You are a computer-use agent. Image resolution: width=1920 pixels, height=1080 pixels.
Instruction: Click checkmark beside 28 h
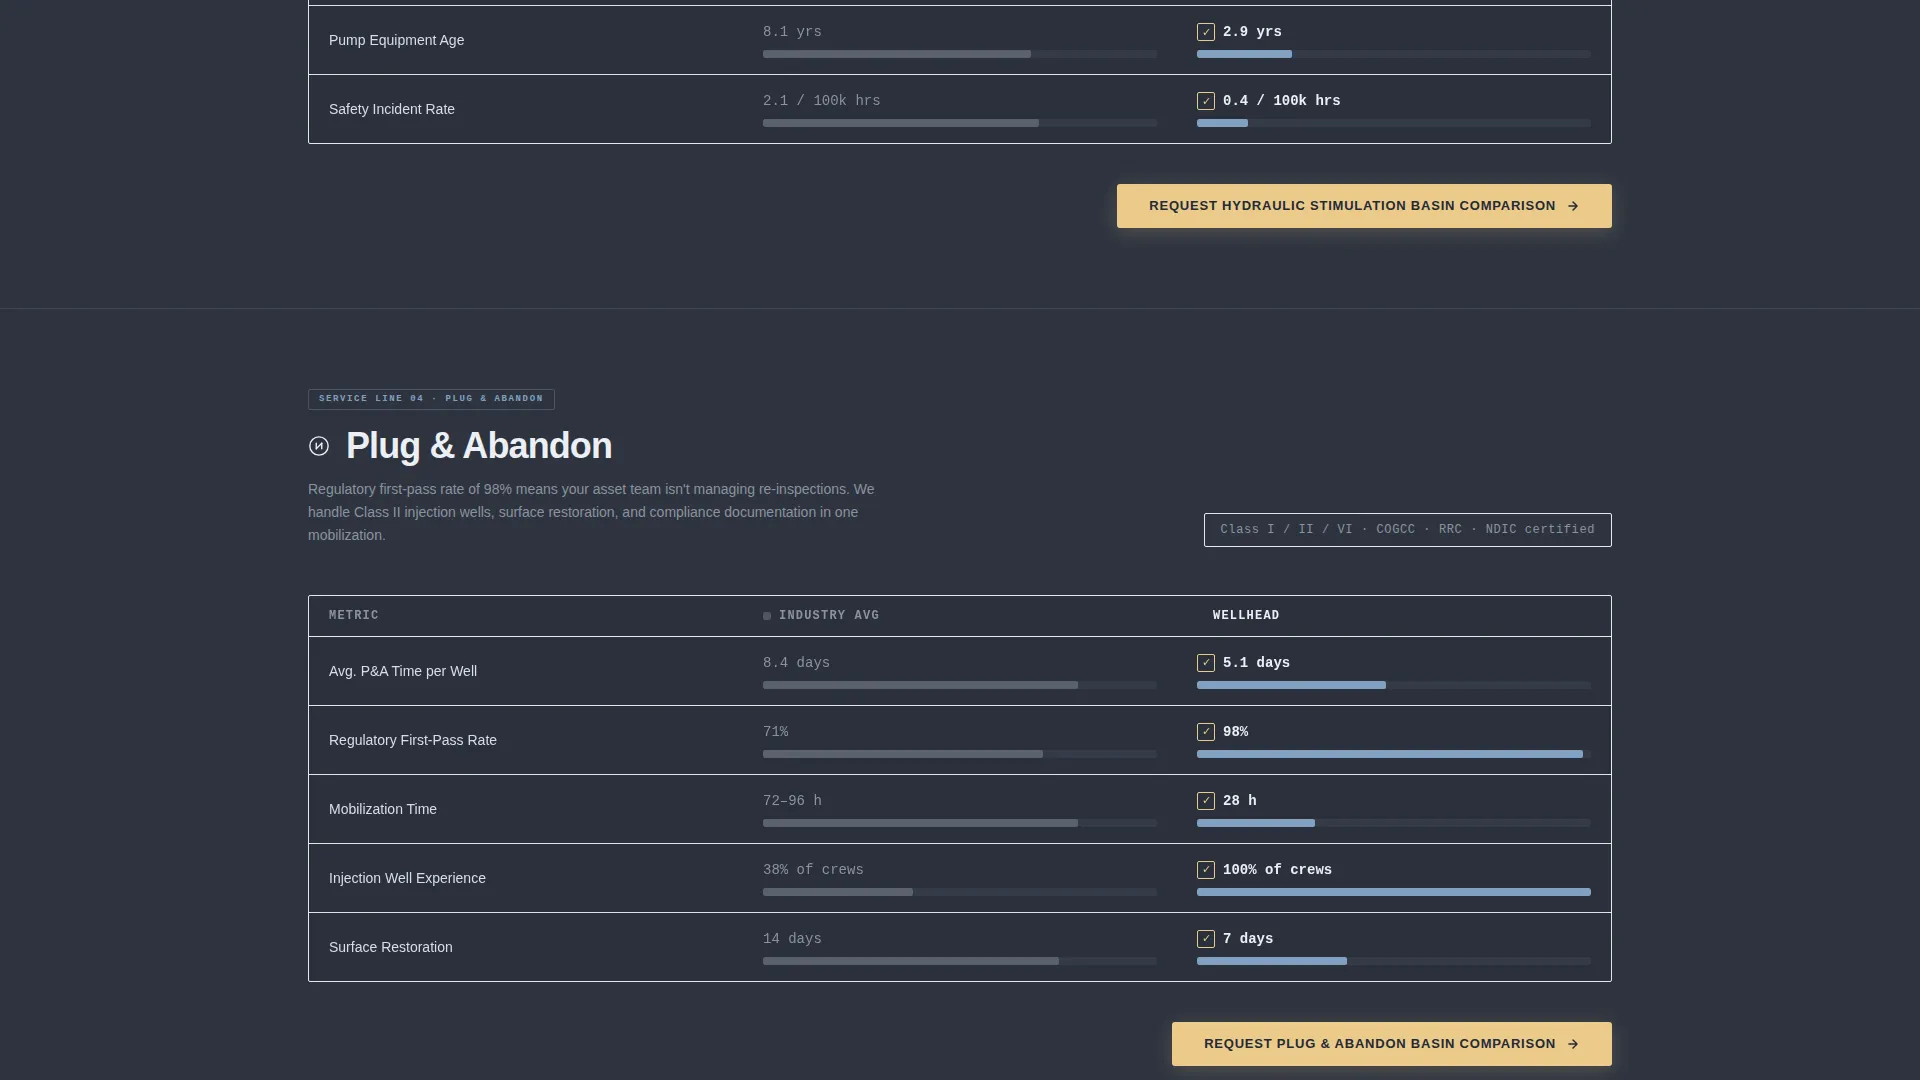[x=1206, y=801]
